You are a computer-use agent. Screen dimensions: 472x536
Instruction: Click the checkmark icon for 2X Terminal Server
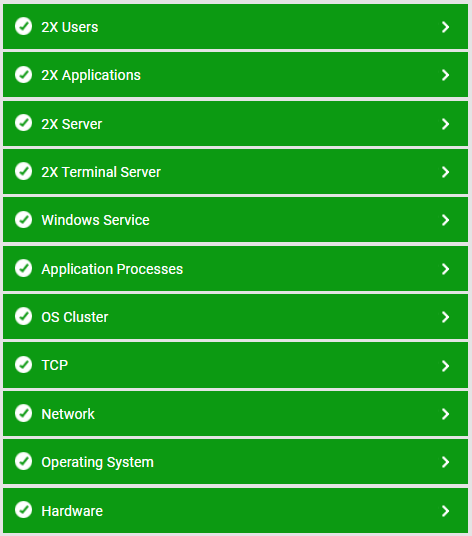click(24, 171)
